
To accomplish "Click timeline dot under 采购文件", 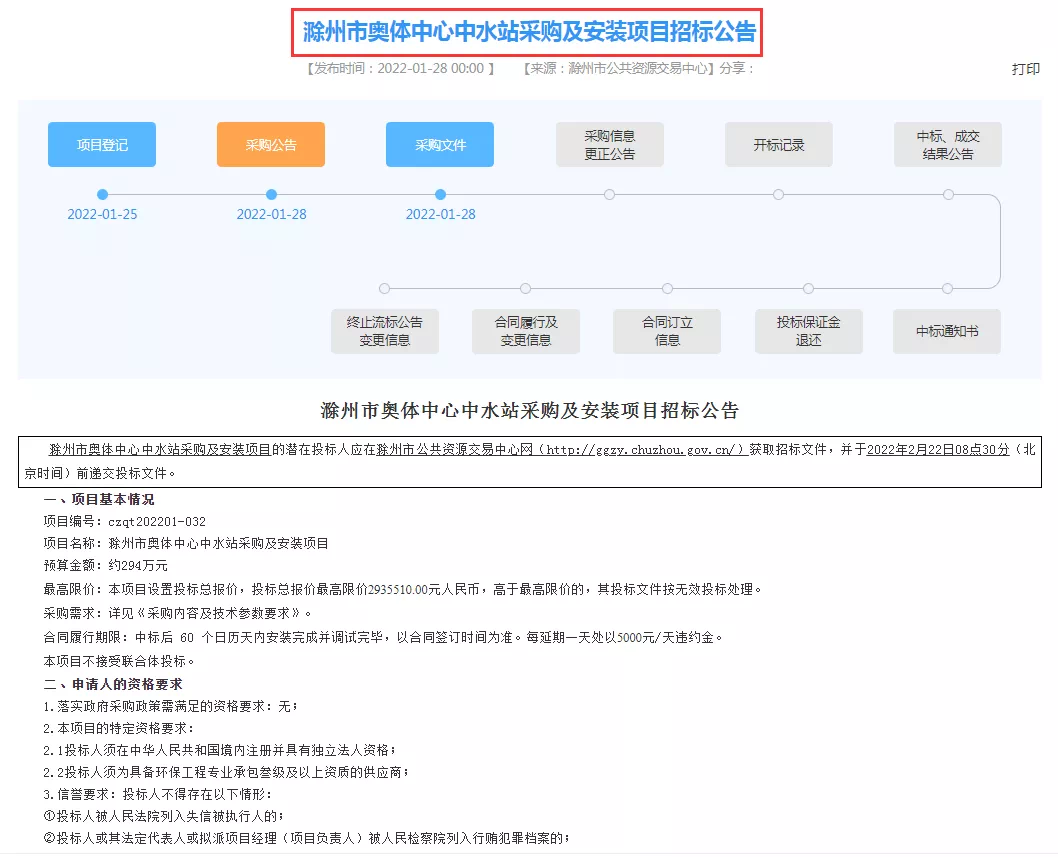I will coord(440,195).
